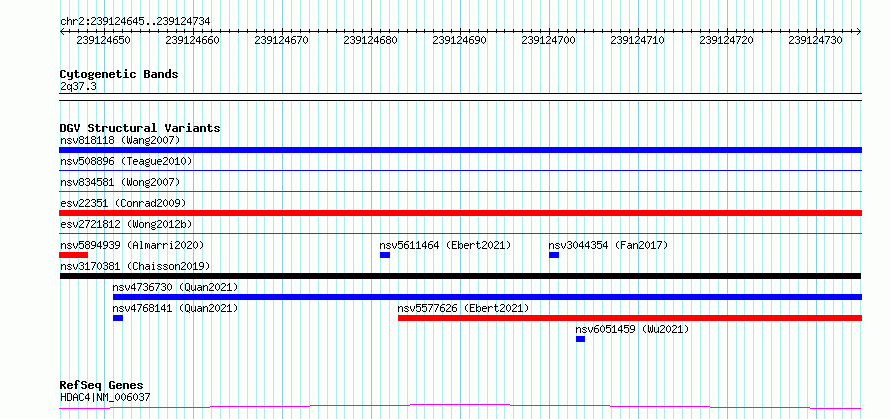Viewport: 890px width, 419px height.
Task: Click the small blue nsv5611464 marker
Action: pyautogui.click(x=385, y=255)
